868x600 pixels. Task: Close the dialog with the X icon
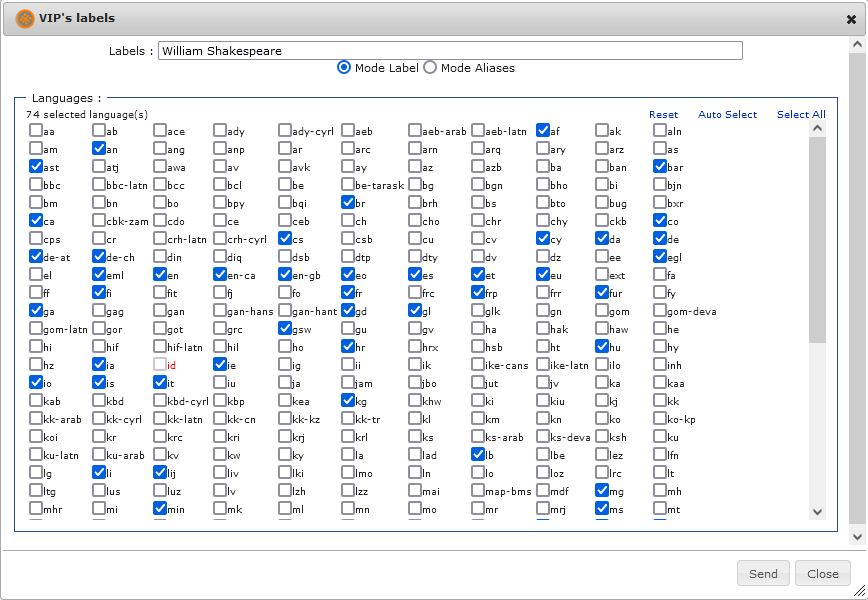(x=851, y=19)
